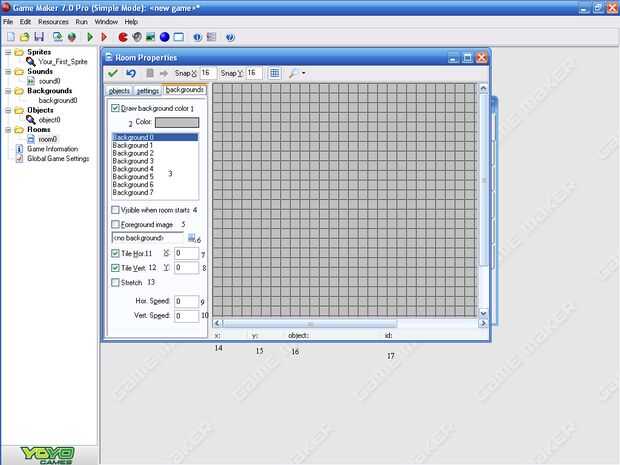Select object0 in the resource tree
Viewport: 620px width, 465px height.
[50, 120]
